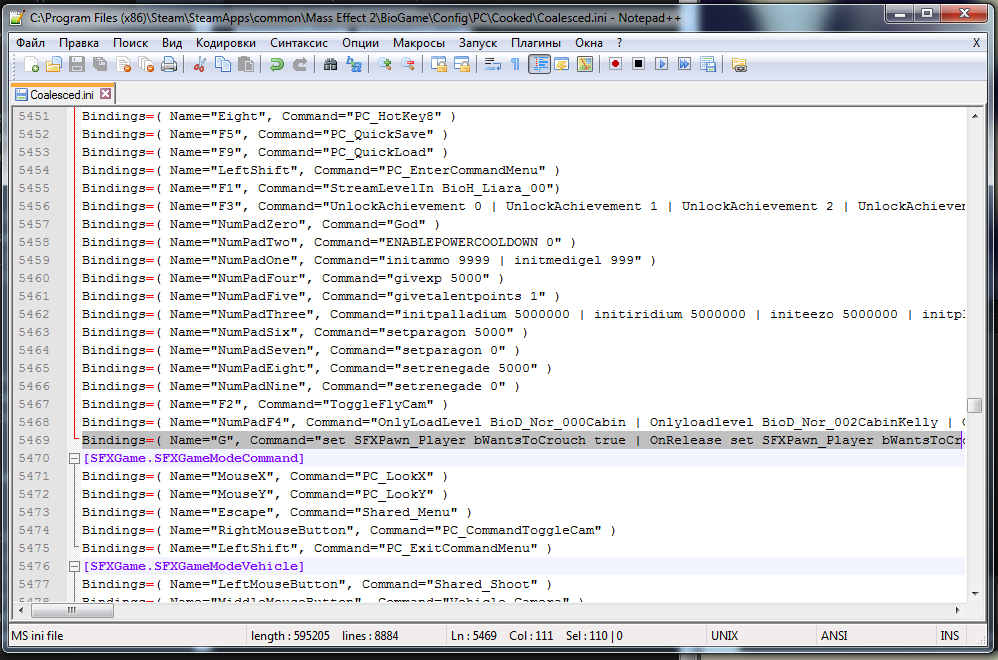
Task: Click the Close file toolbar icon
Action: pos(123,64)
